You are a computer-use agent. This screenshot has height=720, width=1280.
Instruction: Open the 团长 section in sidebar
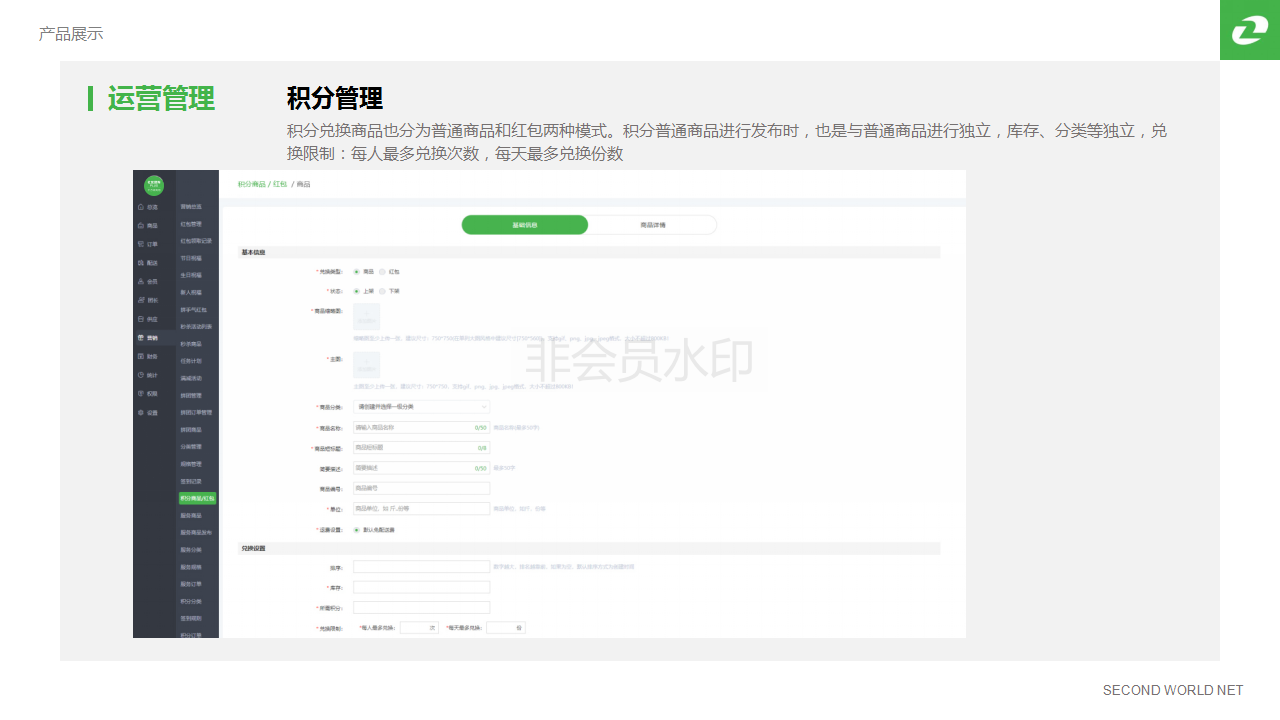tap(148, 300)
